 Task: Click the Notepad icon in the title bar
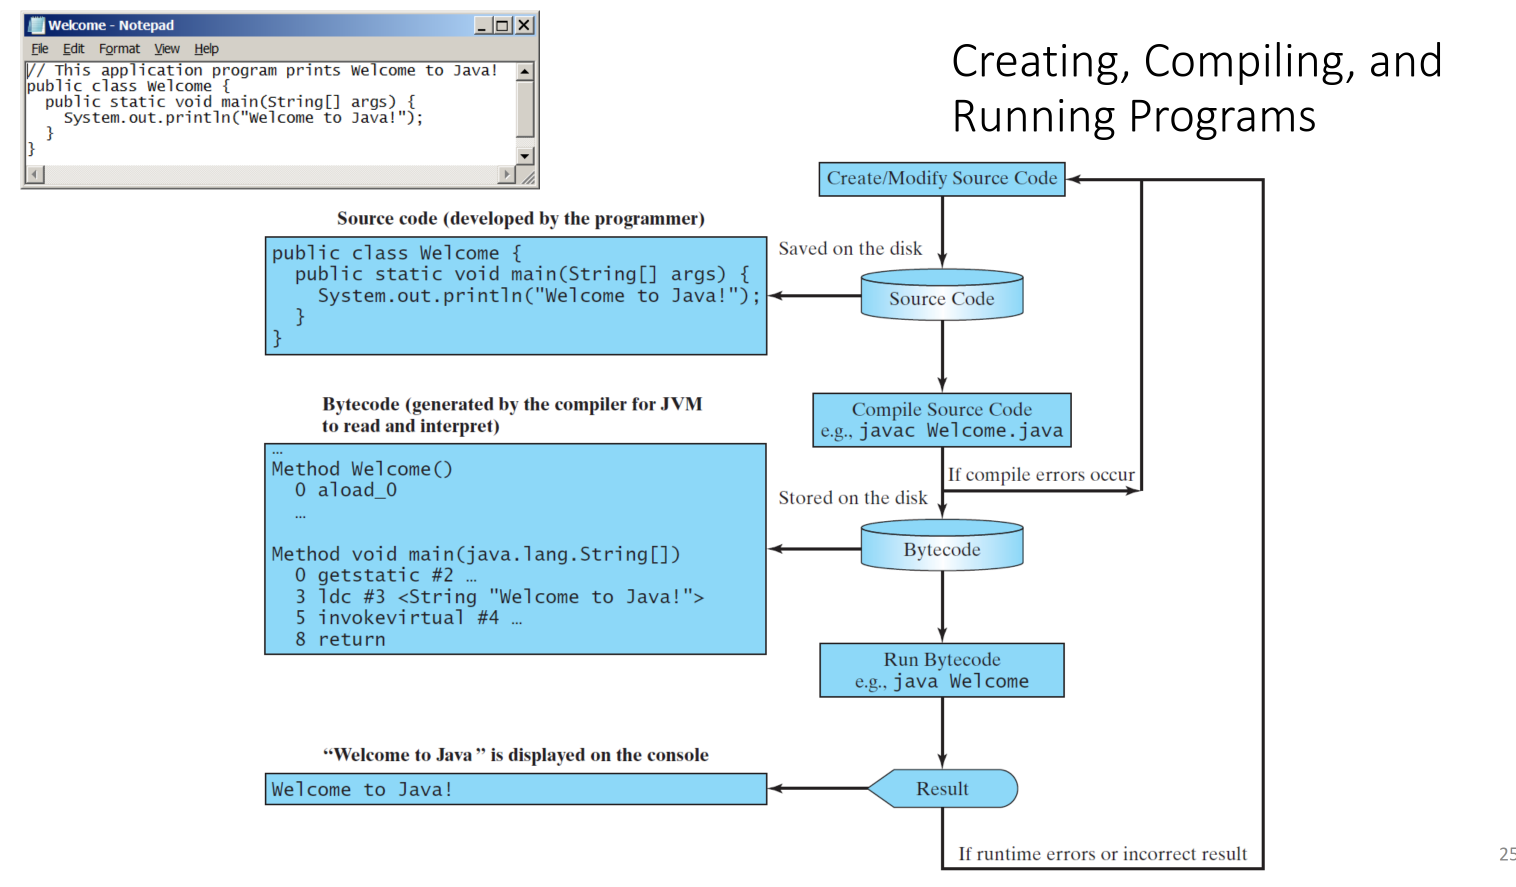coord(37,25)
